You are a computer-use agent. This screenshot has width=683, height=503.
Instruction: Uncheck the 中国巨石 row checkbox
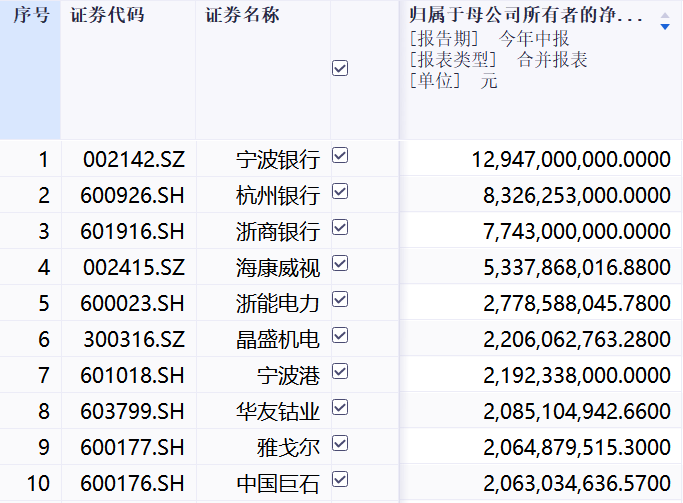(x=340, y=479)
